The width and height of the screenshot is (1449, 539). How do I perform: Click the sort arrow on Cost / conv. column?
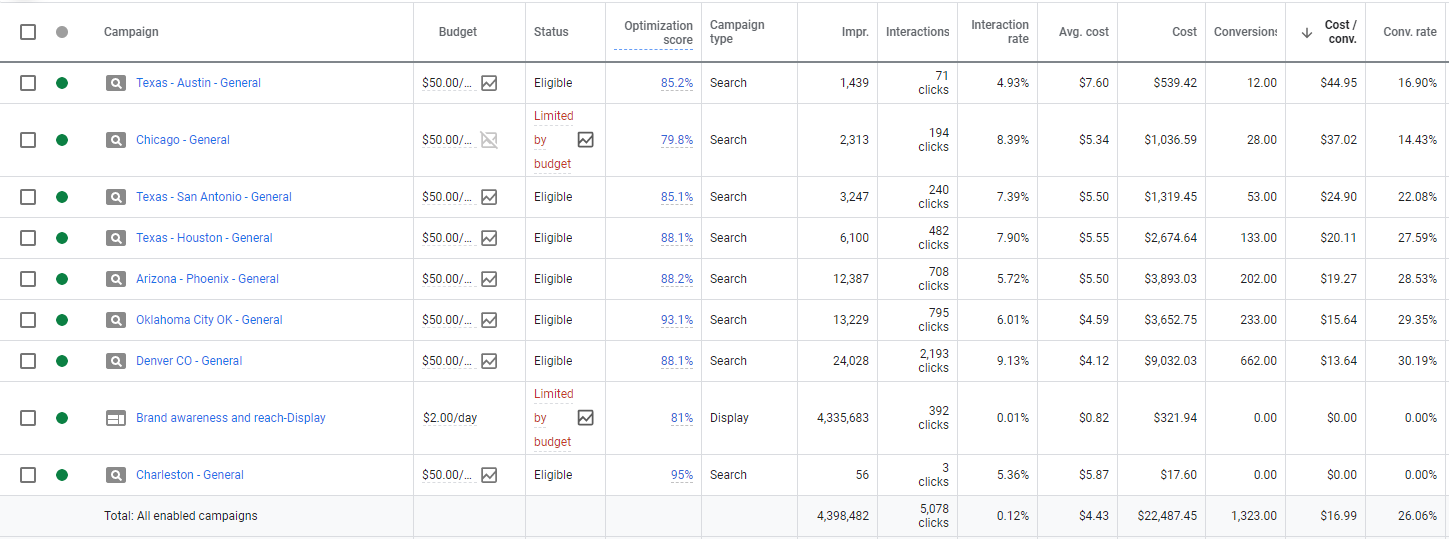[x=1306, y=32]
